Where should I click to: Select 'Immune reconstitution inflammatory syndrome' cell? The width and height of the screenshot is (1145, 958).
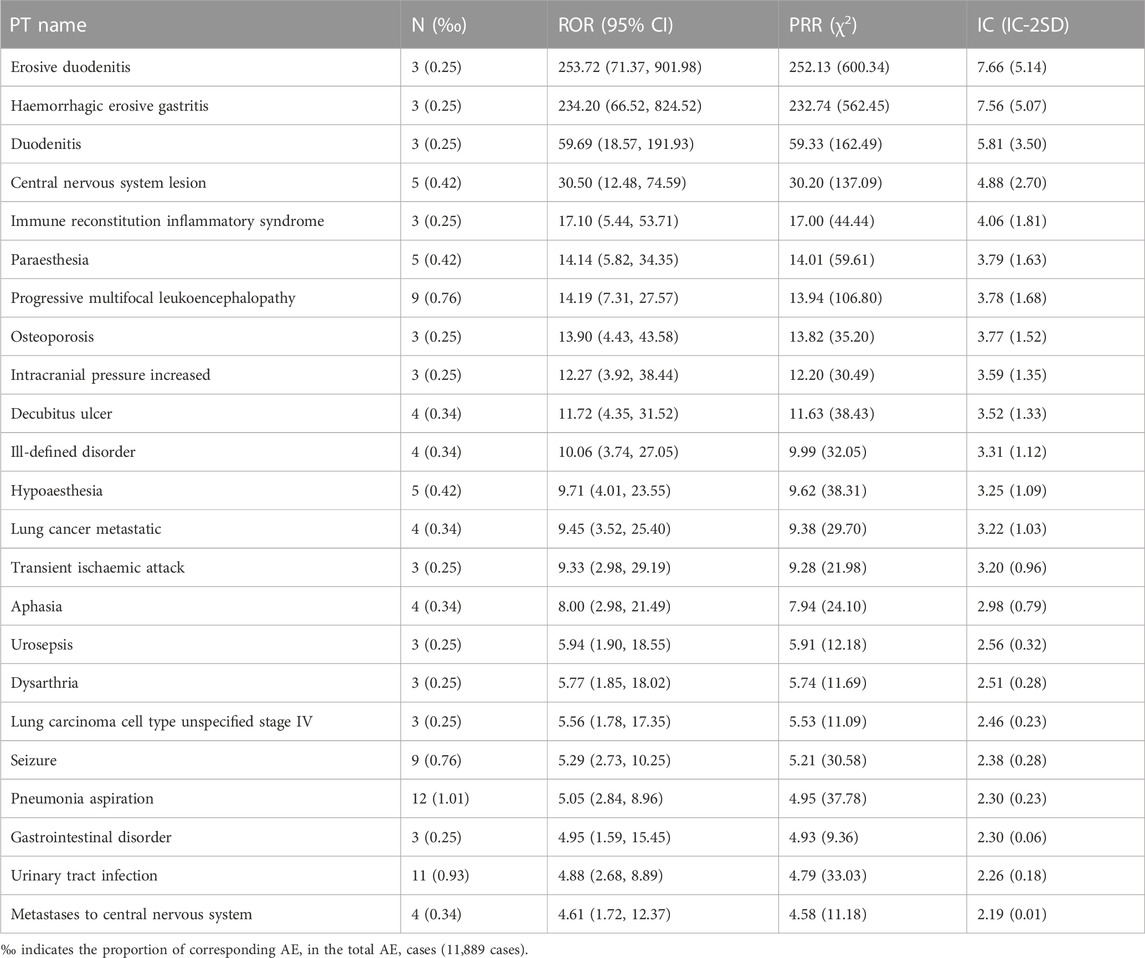click(x=167, y=221)
